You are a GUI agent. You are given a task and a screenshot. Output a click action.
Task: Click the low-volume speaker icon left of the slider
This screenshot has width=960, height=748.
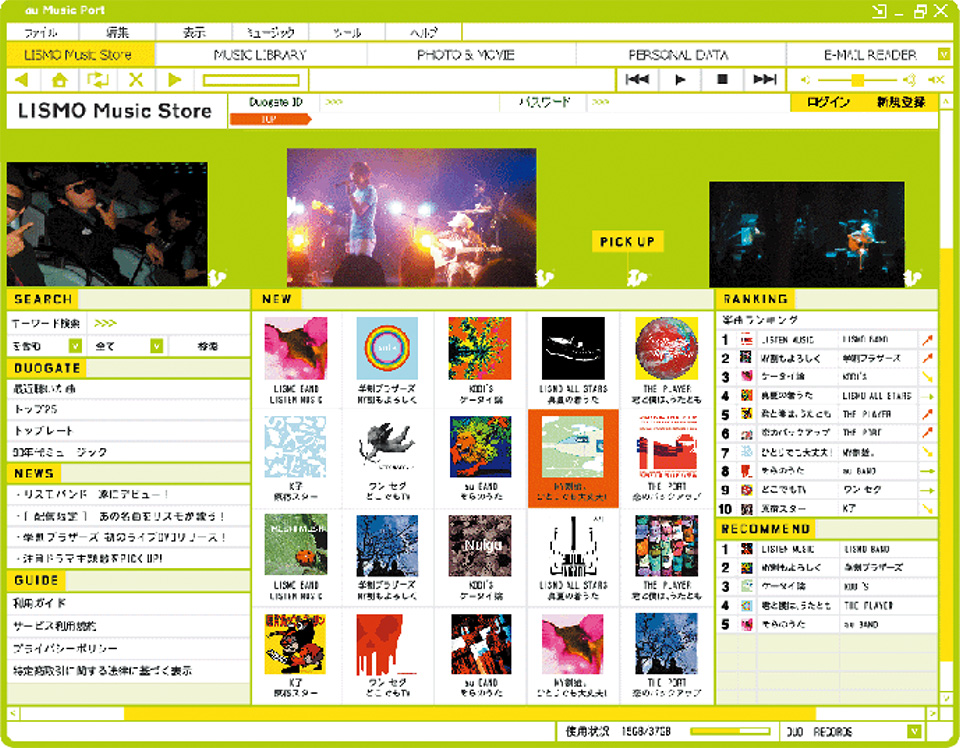coord(804,80)
